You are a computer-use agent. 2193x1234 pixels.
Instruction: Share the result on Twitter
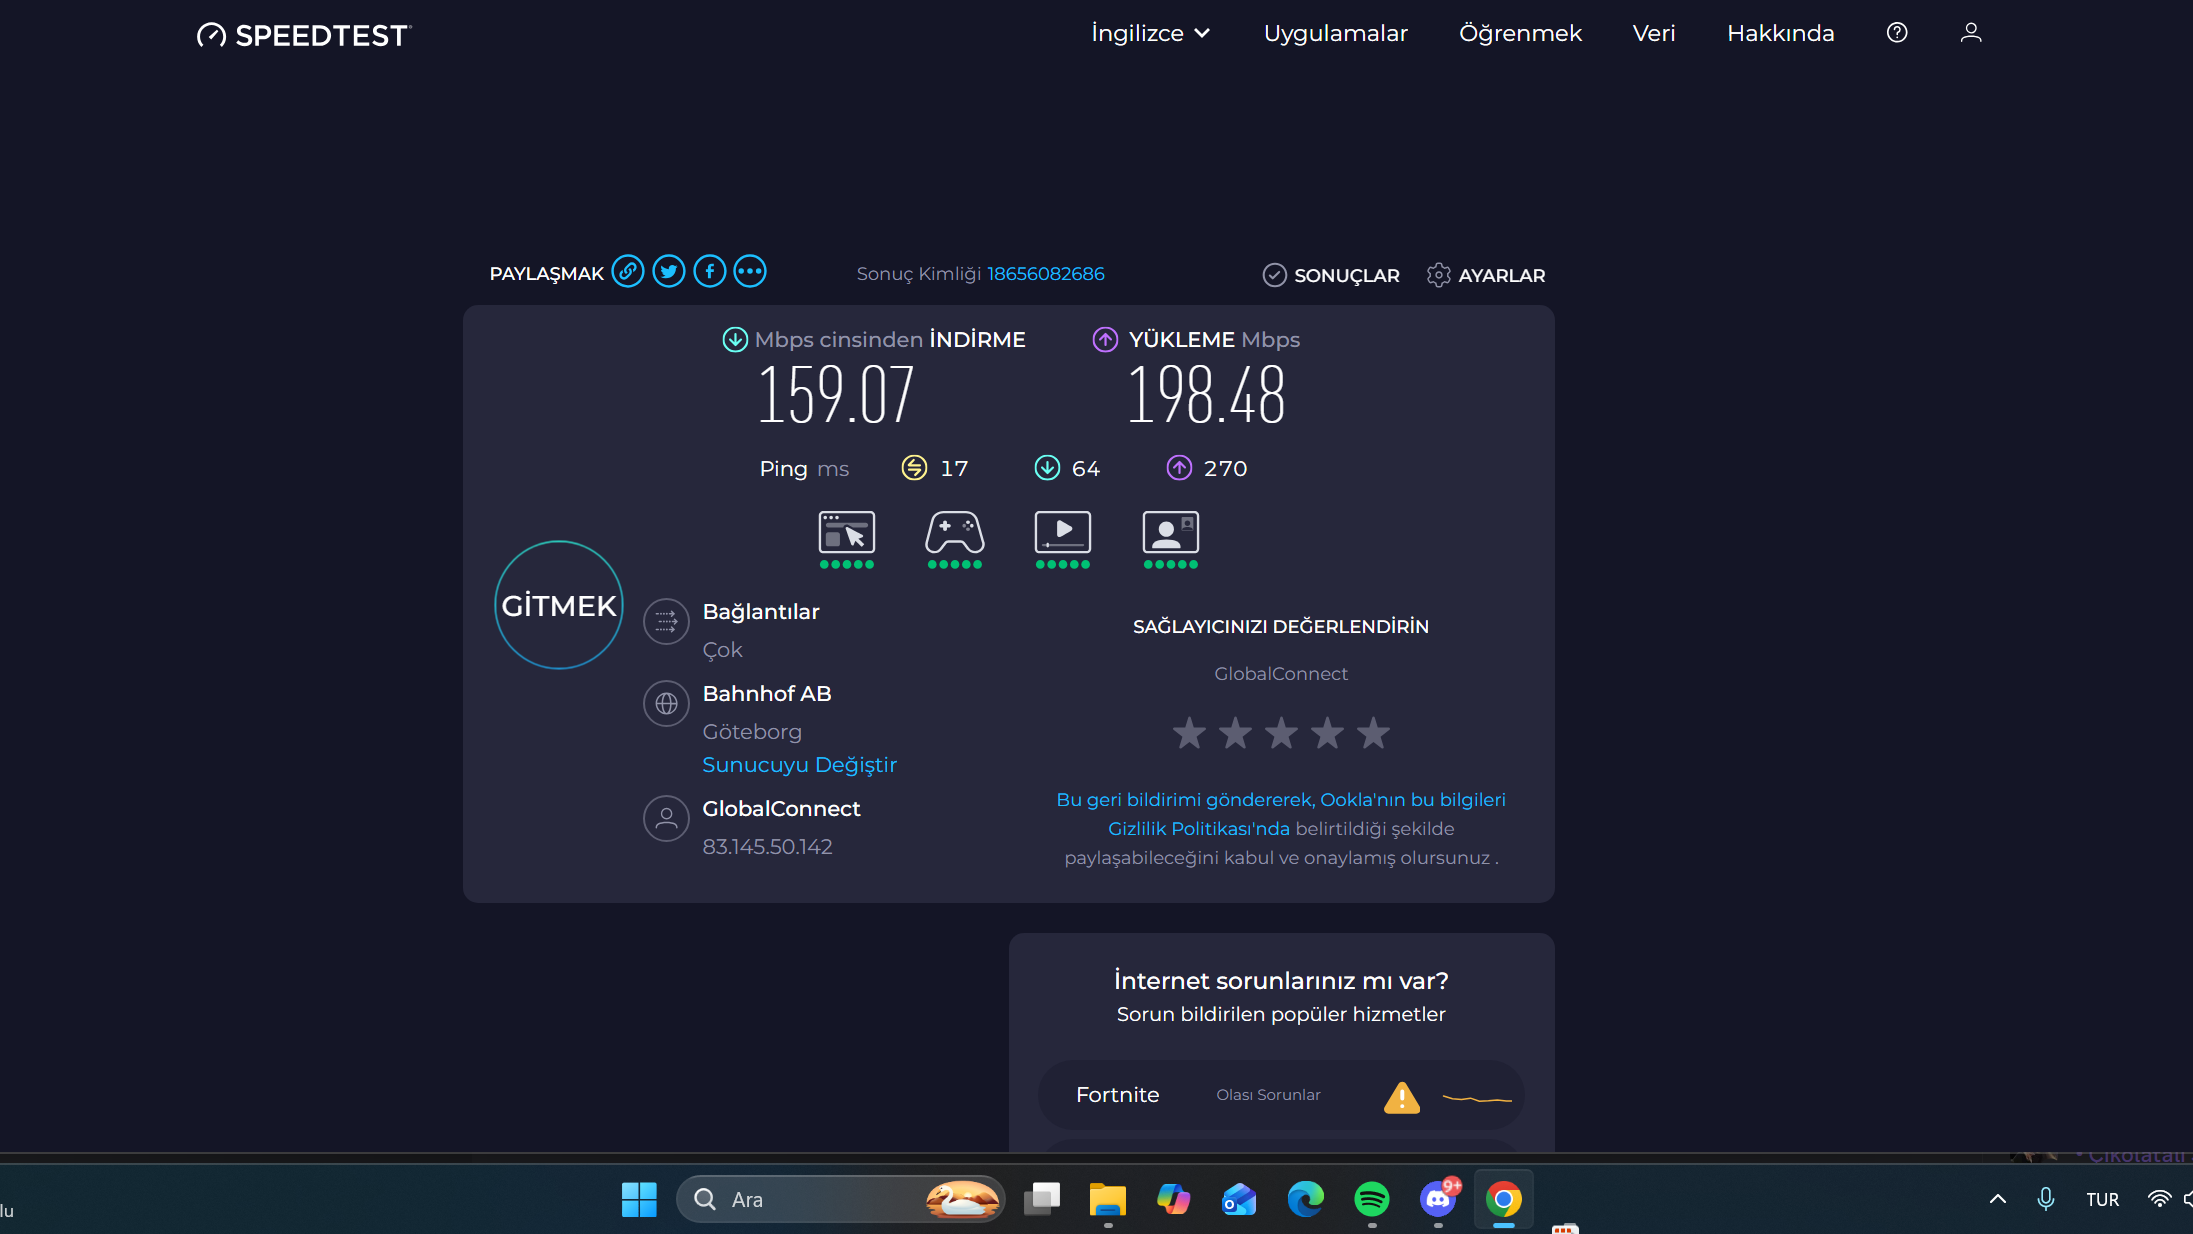(x=669, y=272)
